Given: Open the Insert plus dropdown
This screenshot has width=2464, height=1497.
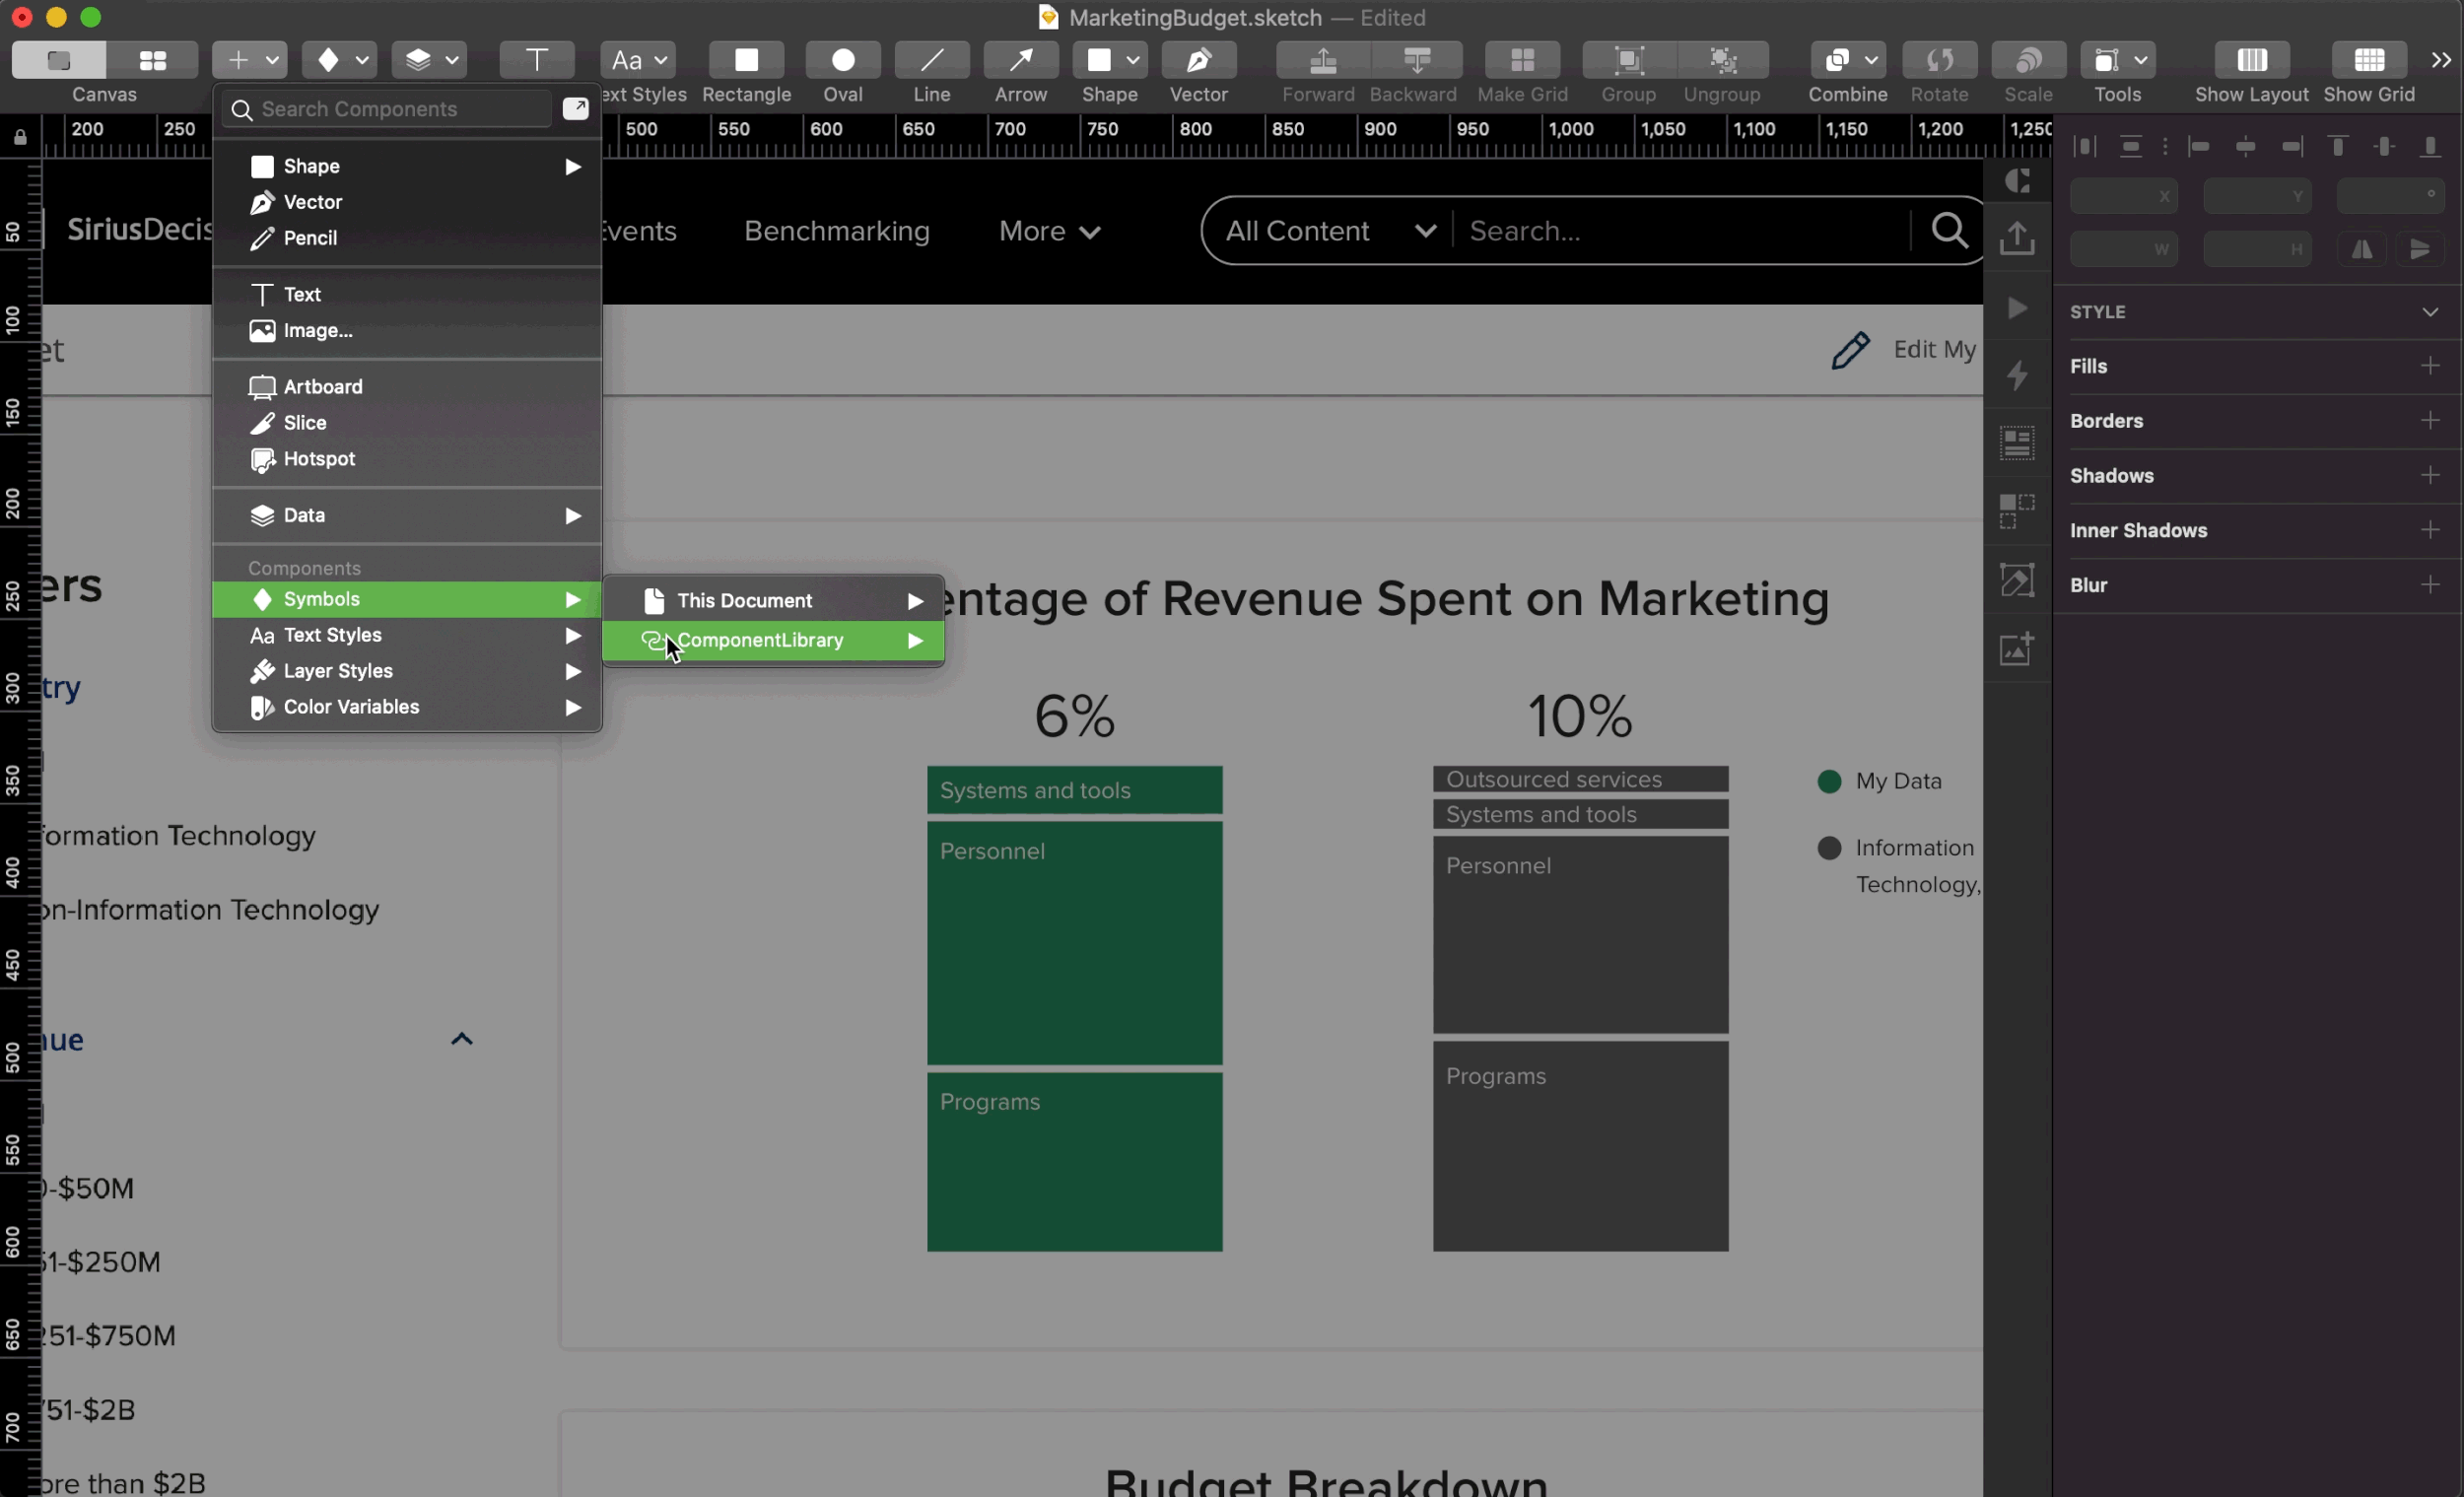Looking at the screenshot, I should pos(249,60).
